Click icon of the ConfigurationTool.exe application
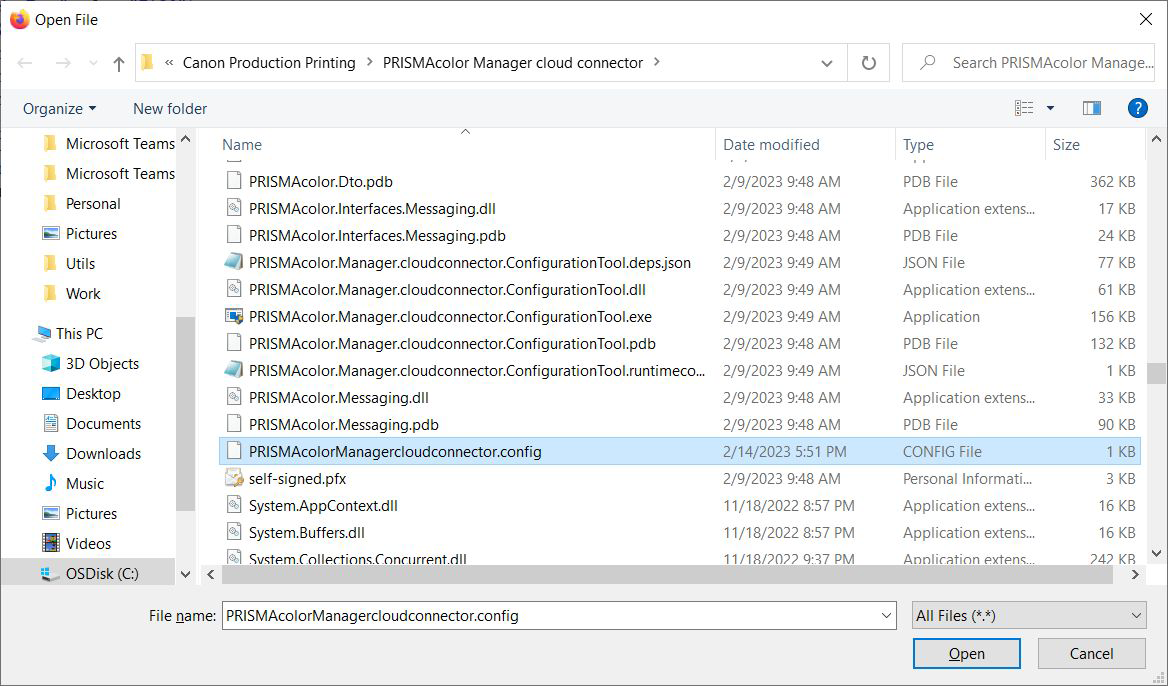Viewport: 1168px width, 686px height. [x=234, y=317]
